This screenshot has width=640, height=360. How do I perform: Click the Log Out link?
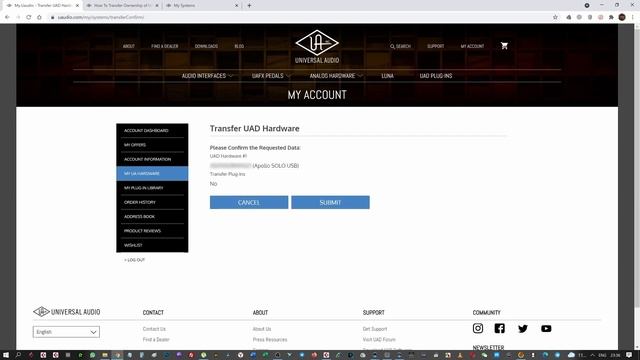[x=134, y=260]
